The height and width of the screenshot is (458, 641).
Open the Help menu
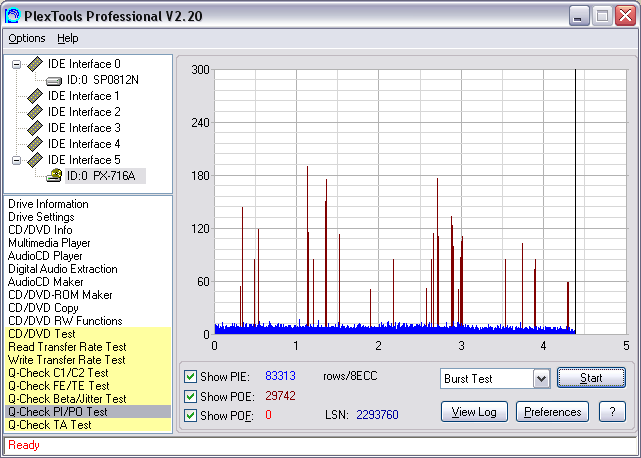(67, 38)
